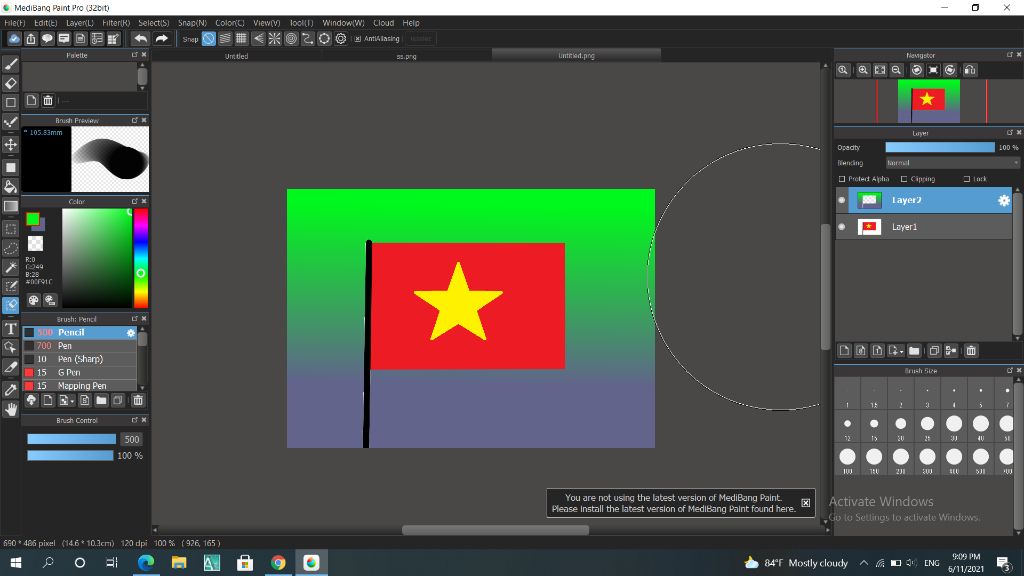The height and width of the screenshot is (576, 1024).
Task: Click the green foreground color swatch
Action: 33,219
